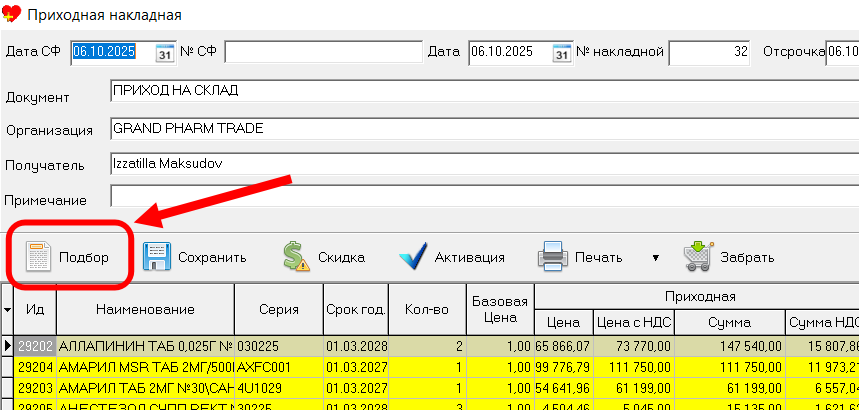Focus the № СФ input field
859x410 pixels.
pos(324,52)
